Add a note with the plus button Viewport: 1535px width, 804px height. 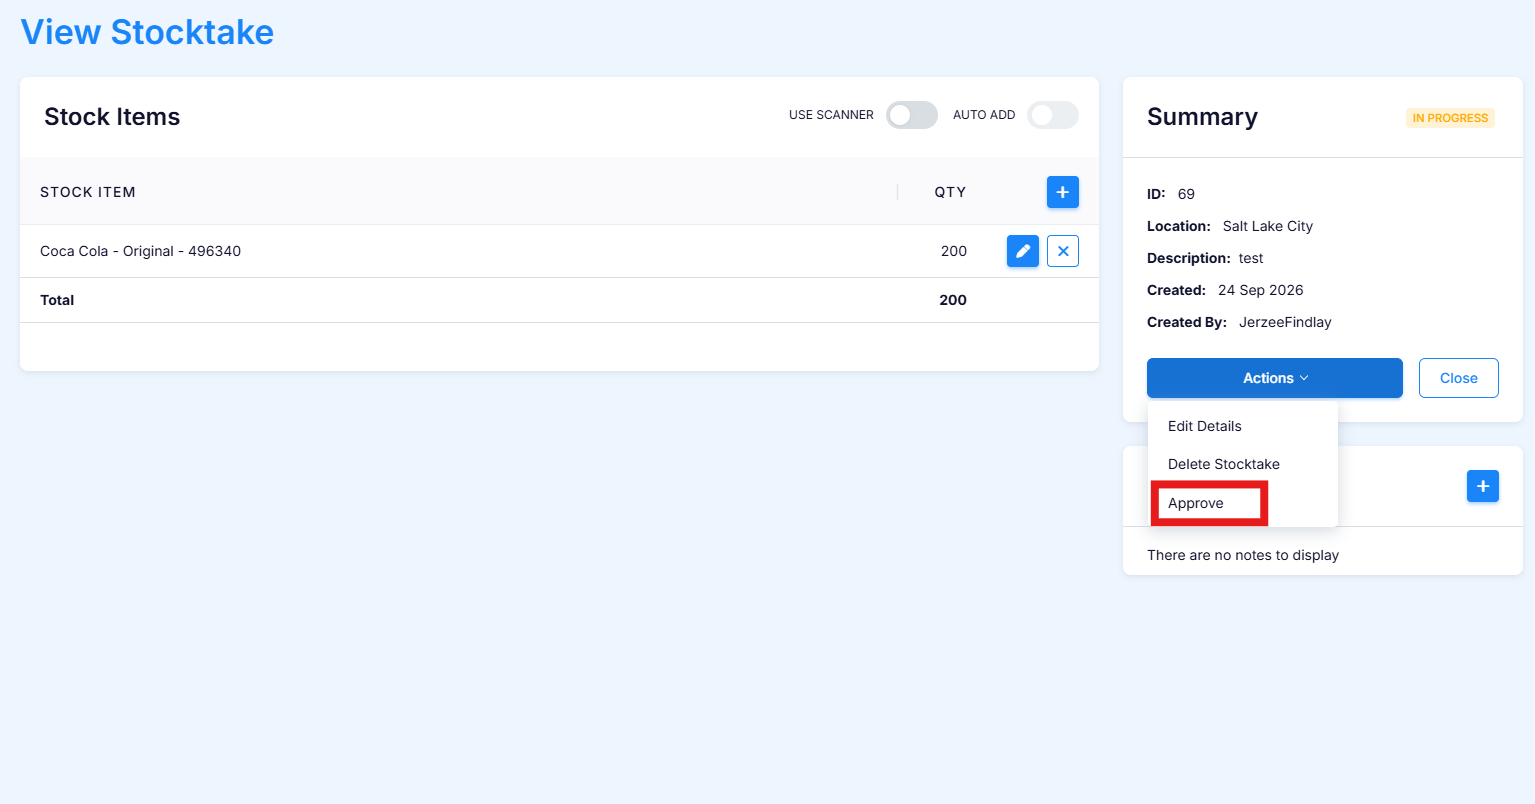click(x=1482, y=486)
